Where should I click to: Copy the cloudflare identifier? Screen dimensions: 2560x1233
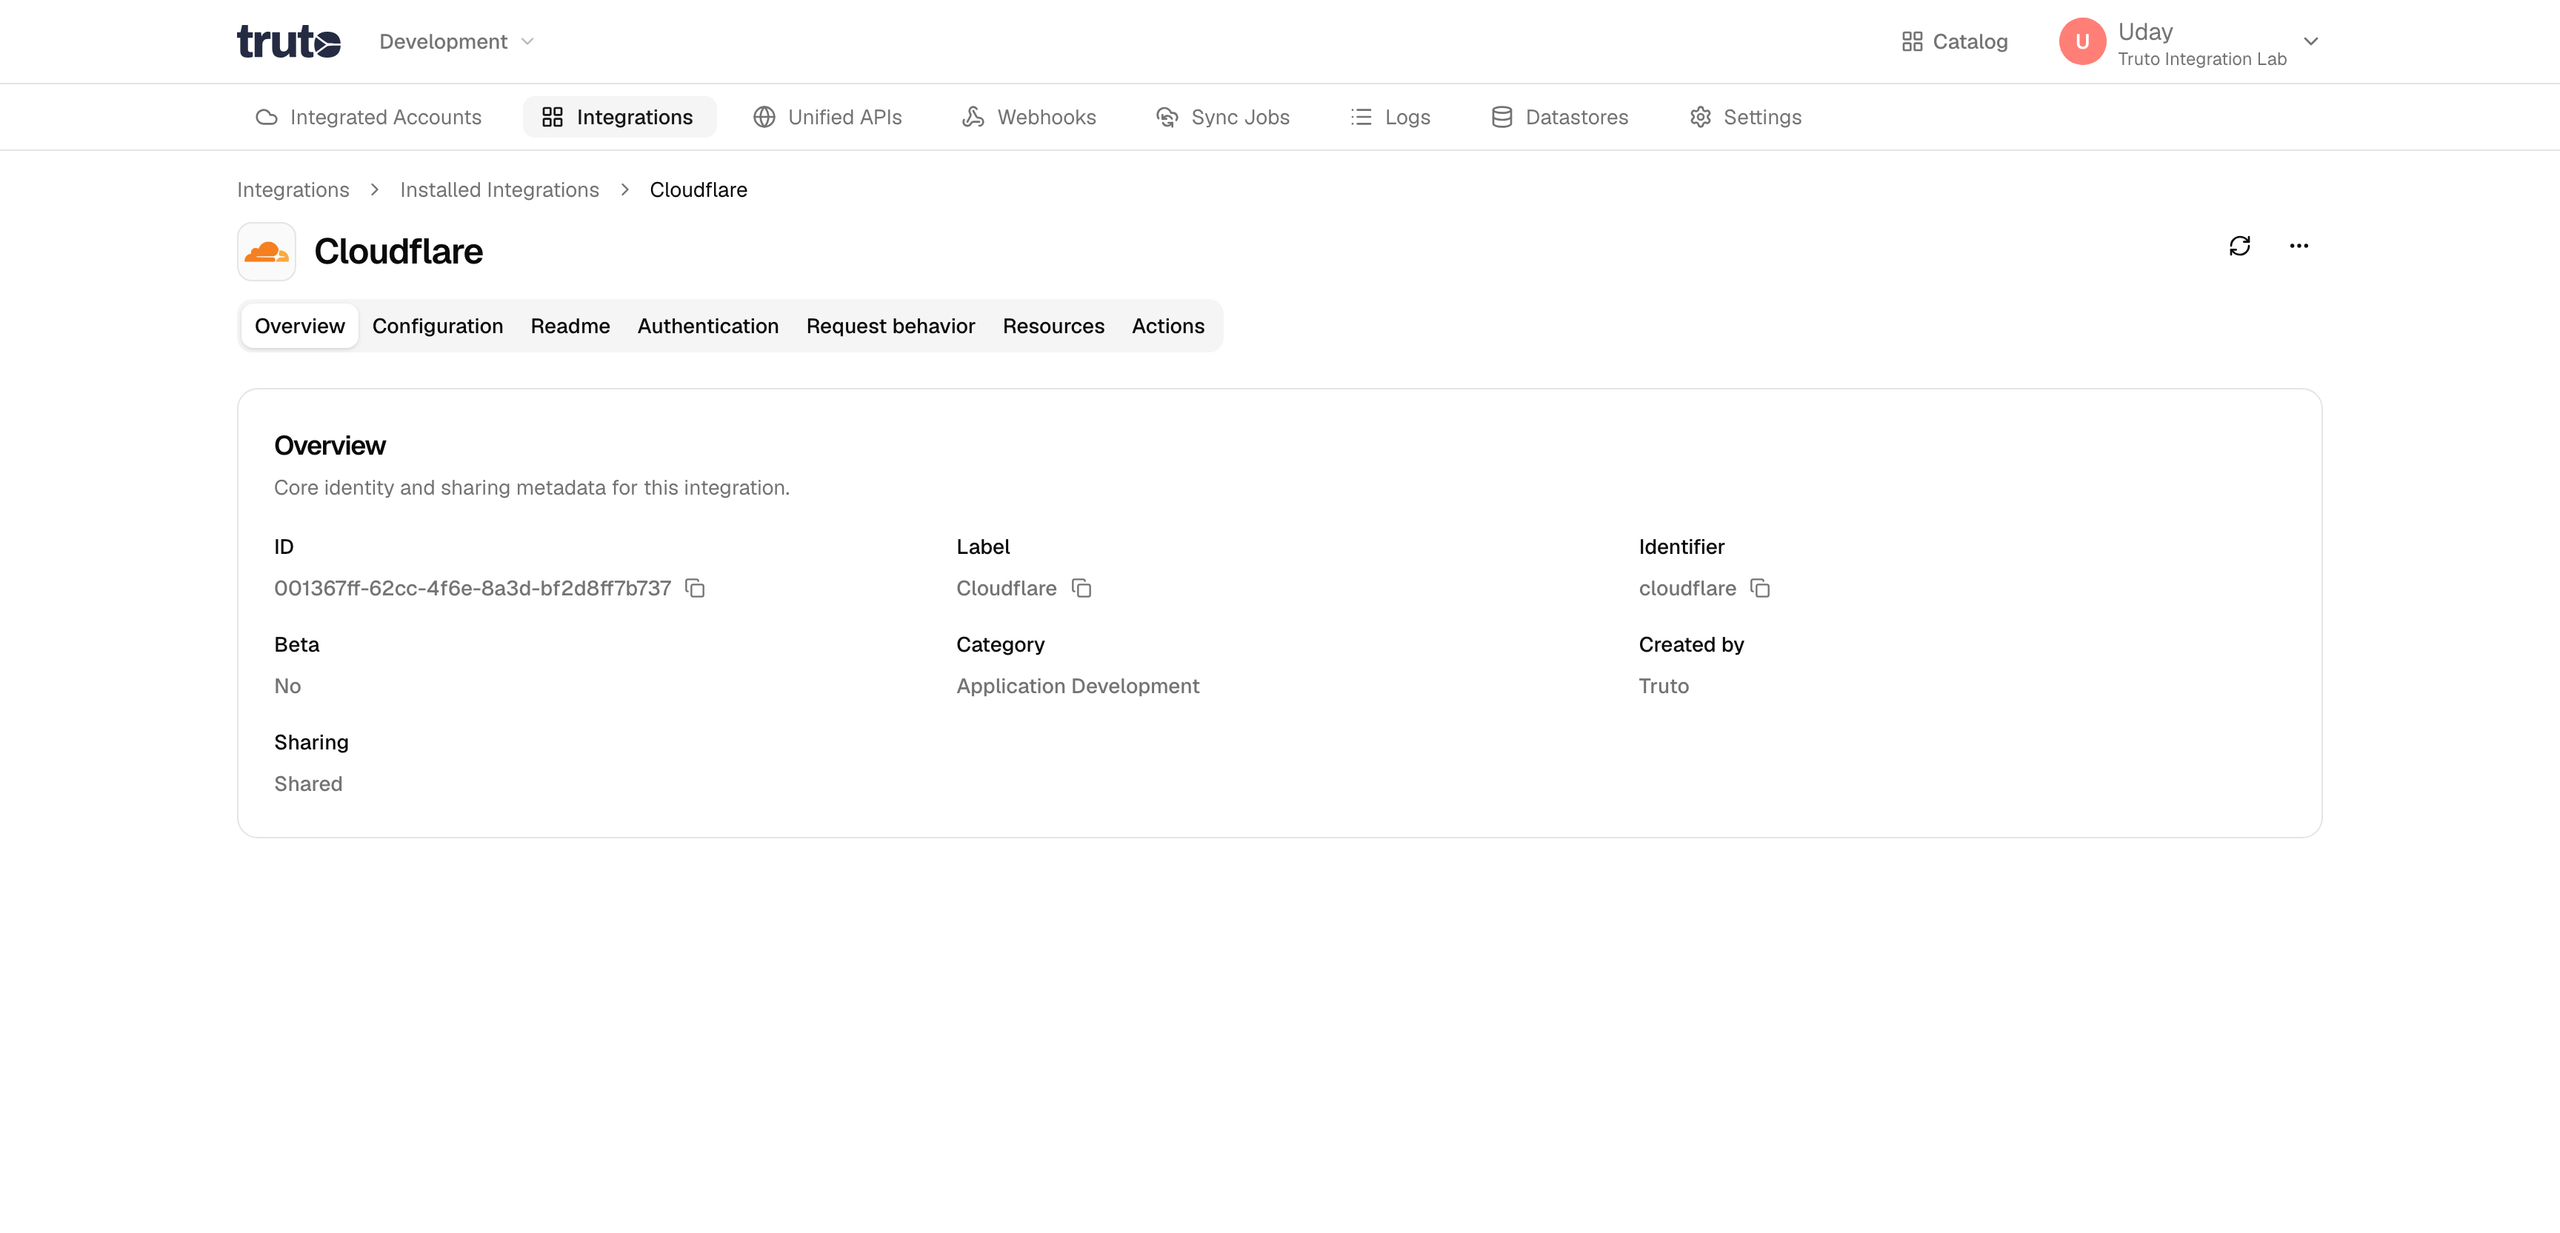[x=1760, y=588]
